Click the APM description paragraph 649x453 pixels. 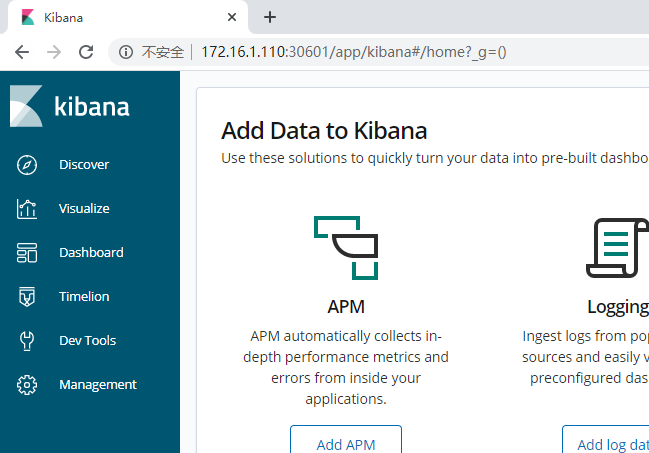[x=346, y=367]
